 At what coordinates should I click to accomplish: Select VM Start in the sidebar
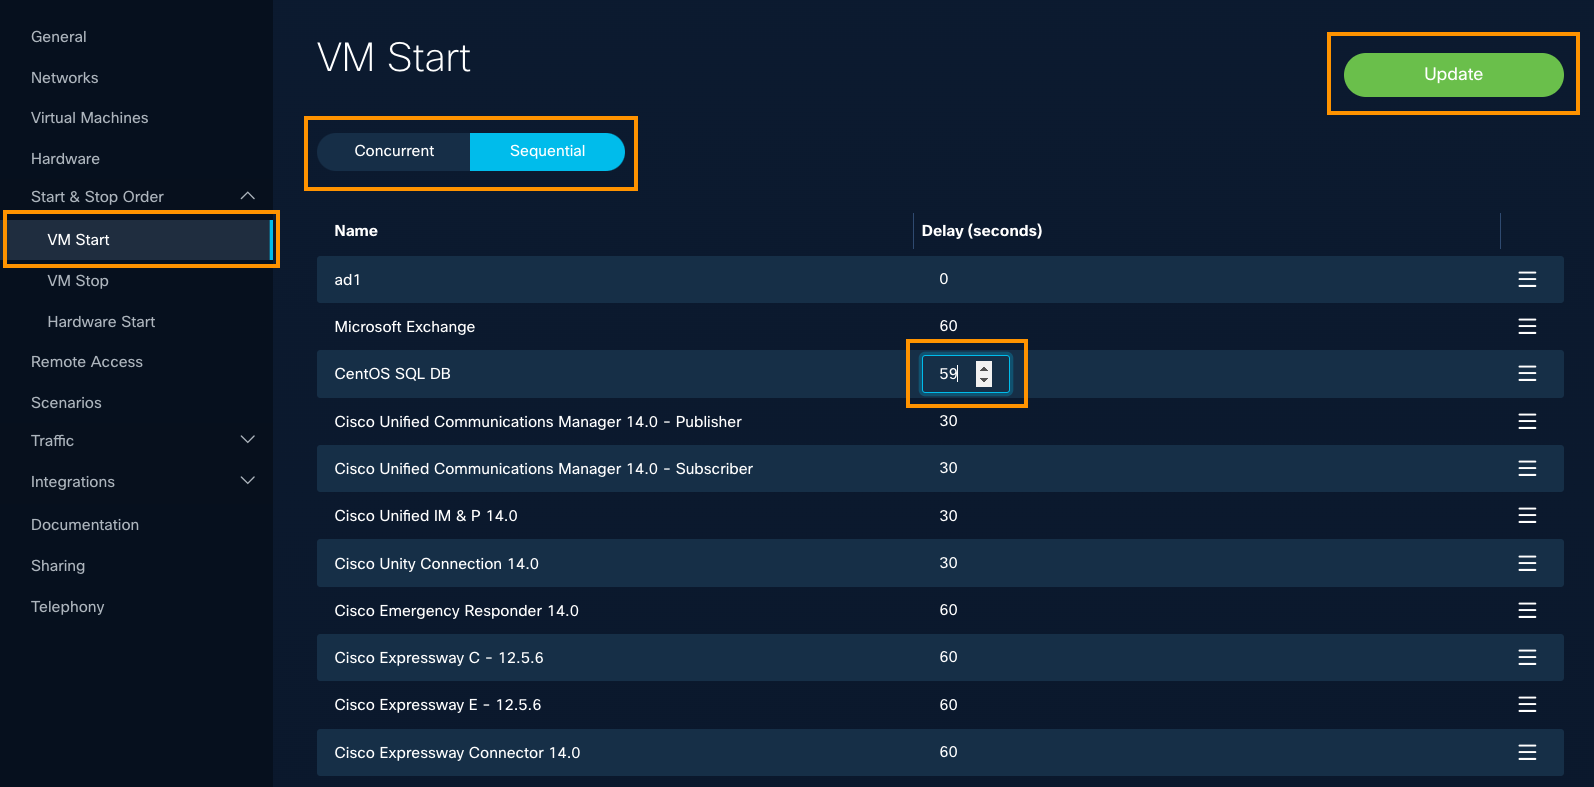click(140, 240)
